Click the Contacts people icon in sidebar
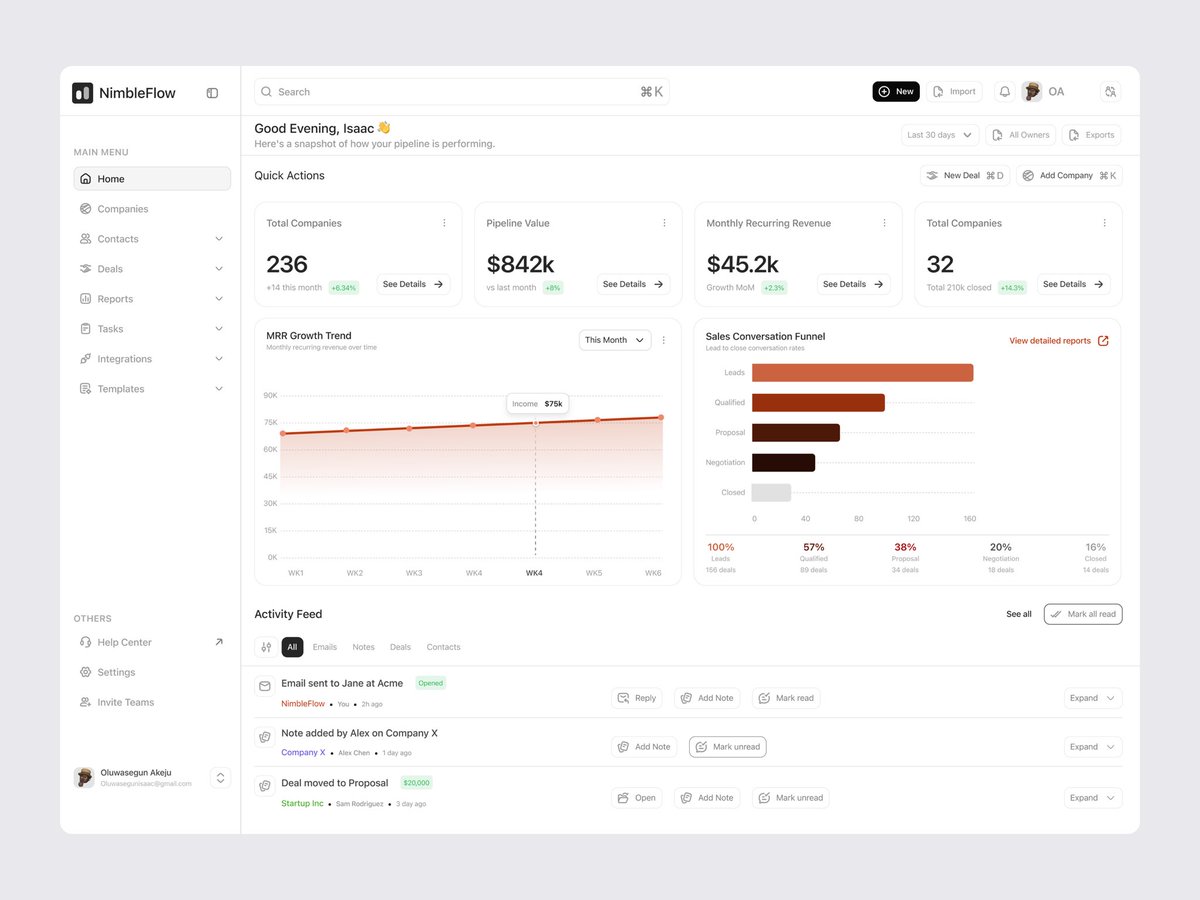 click(x=86, y=239)
